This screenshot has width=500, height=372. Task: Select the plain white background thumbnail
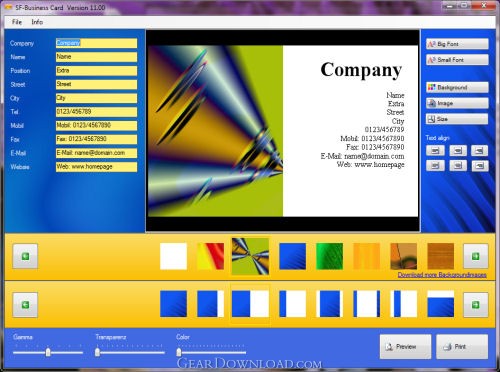coord(173,256)
